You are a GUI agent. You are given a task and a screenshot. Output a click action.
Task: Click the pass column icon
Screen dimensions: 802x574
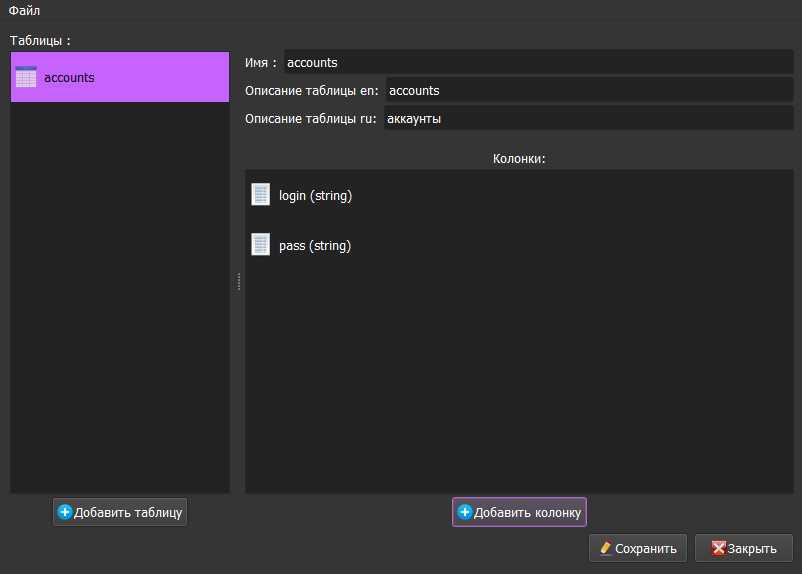(261, 245)
